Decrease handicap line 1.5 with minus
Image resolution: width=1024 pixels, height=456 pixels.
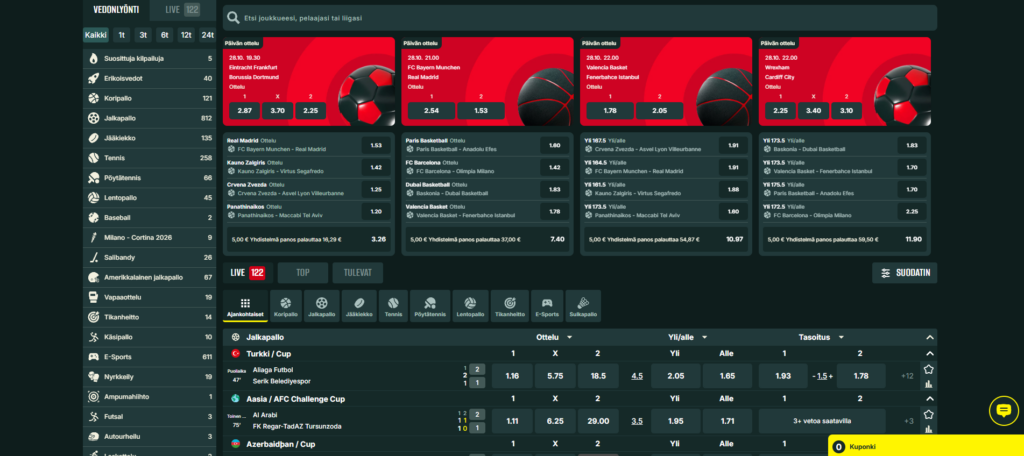pos(814,376)
